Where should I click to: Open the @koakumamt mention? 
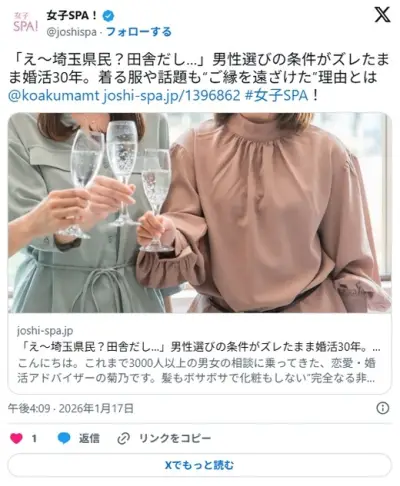54,96
